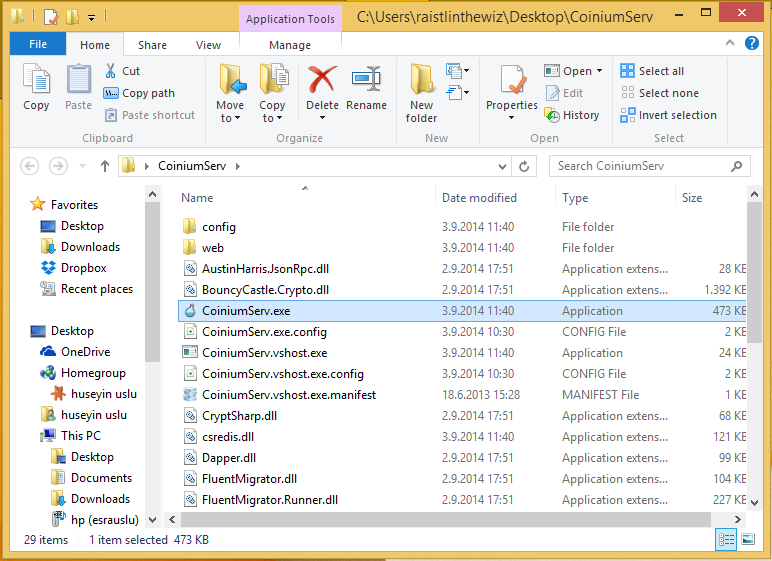Switch to Large icons view

748,540
